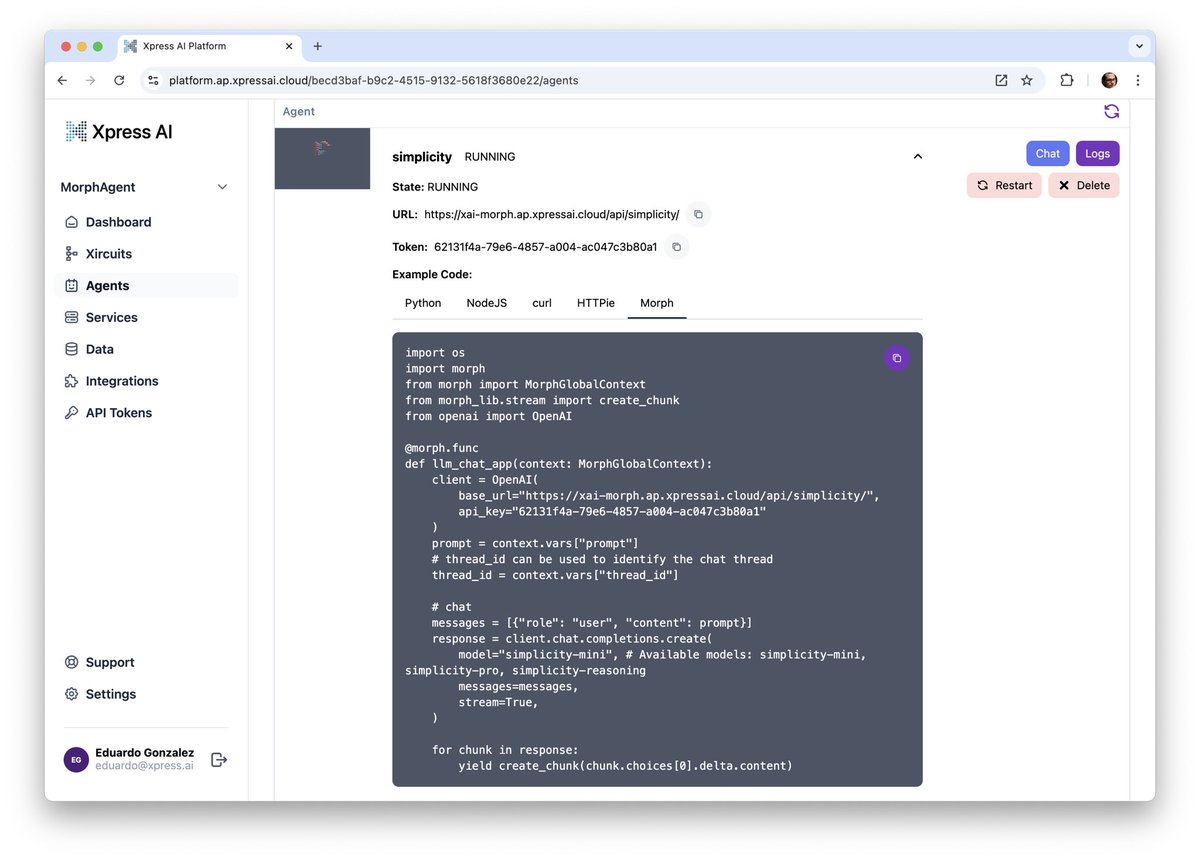Expand the MorphAgent project dropdown

(146, 187)
